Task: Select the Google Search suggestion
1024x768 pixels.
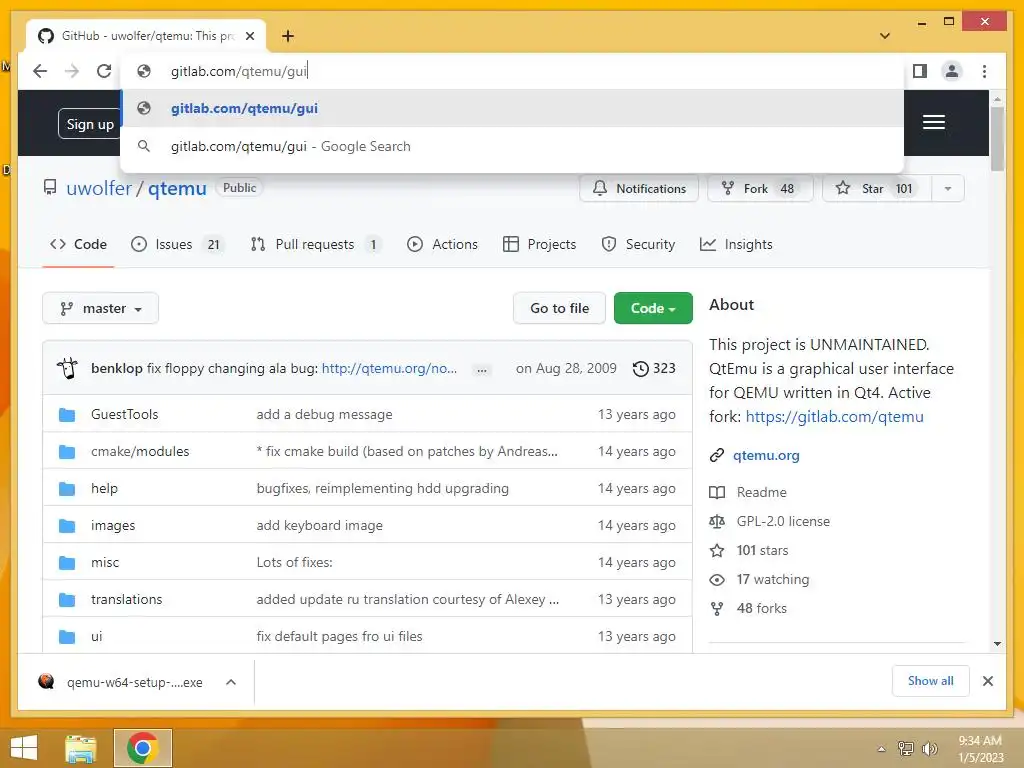Action: click(x=512, y=146)
